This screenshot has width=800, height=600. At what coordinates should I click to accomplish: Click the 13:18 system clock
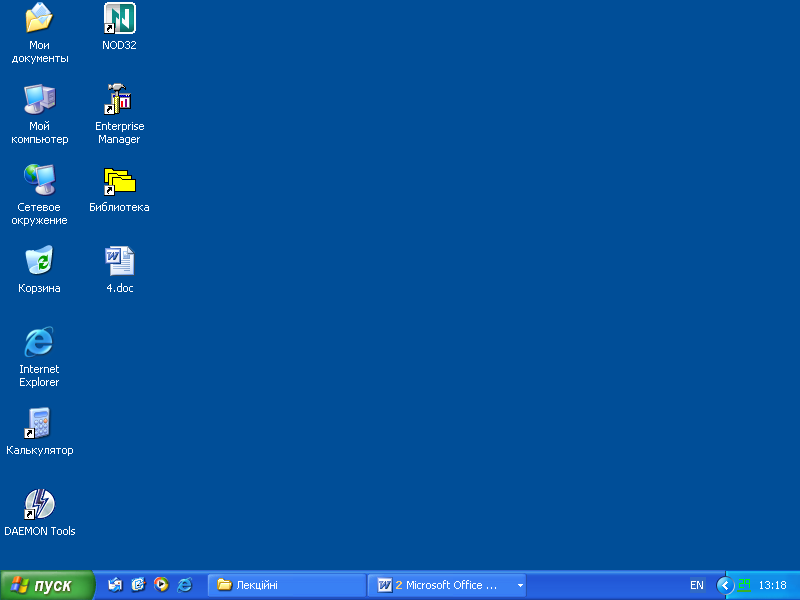pos(772,585)
